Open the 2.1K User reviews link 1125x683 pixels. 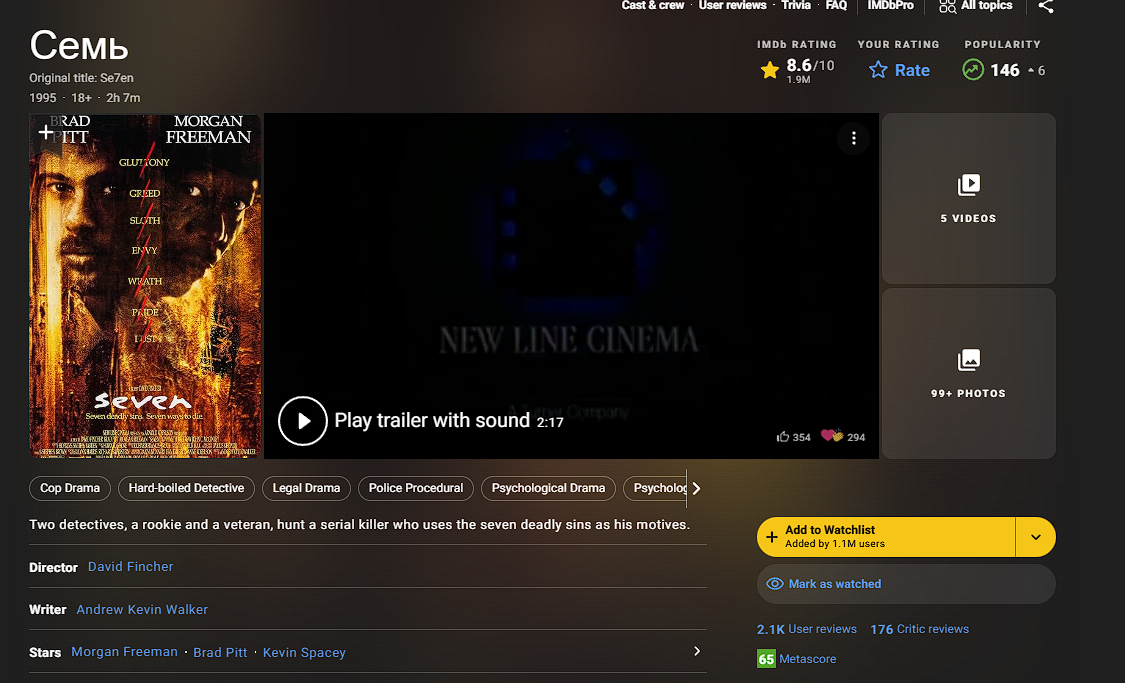click(806, 629)
